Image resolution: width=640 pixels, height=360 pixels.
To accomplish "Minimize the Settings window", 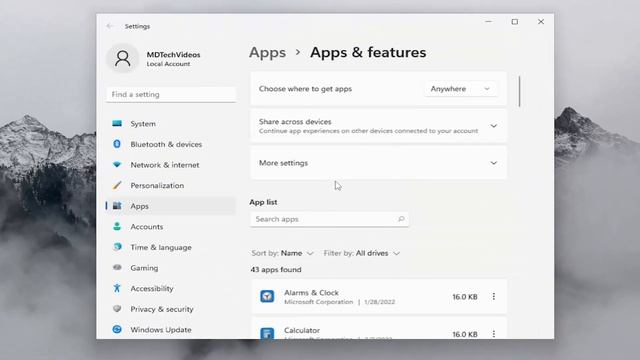I will pyautogui.click(x=489, y=22).
